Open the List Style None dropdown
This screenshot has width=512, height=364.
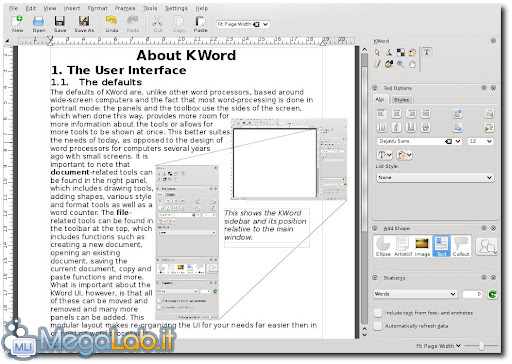(435, 177)
